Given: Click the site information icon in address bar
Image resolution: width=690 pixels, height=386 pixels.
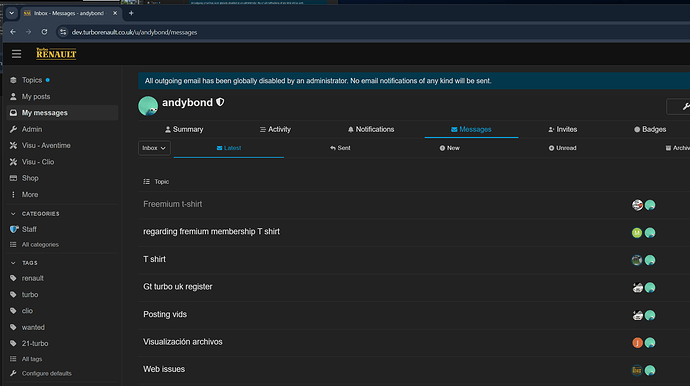Looking at the screenshot, I should (63, 32).
